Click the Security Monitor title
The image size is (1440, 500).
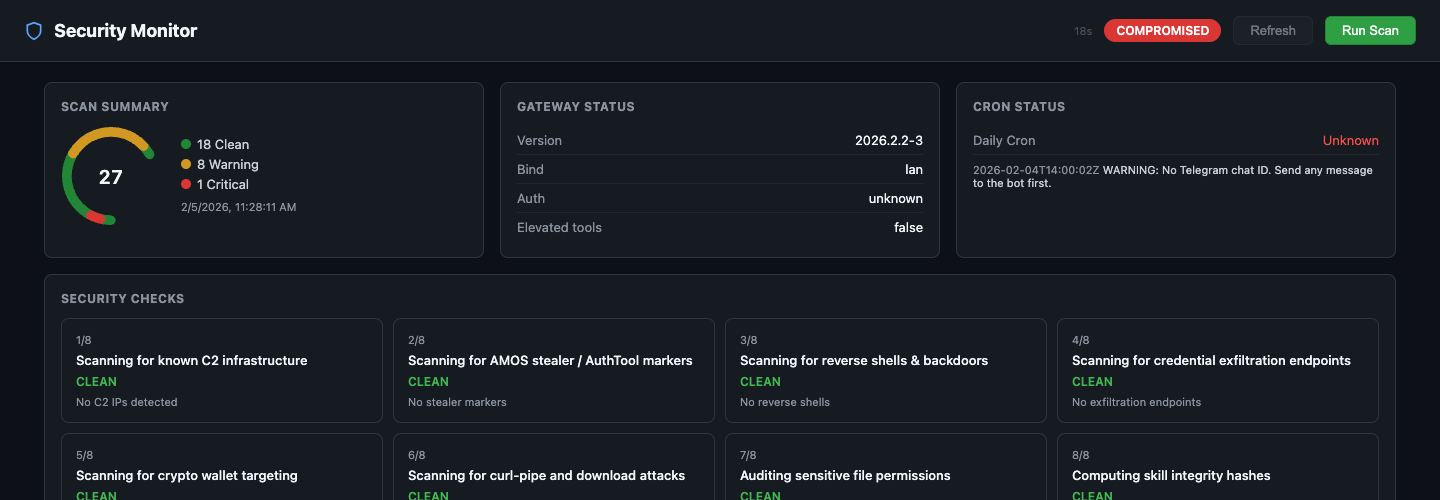pos(126,31)
